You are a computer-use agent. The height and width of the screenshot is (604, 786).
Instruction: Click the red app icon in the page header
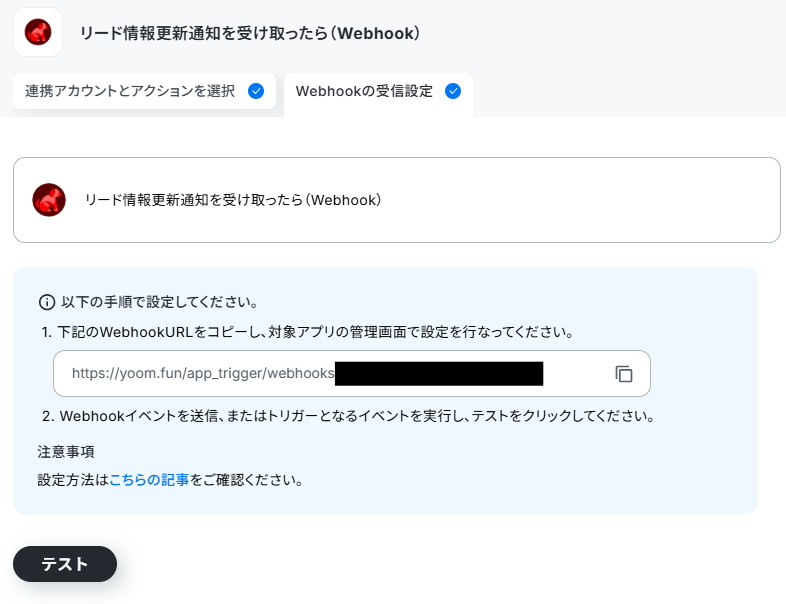click(38, 32)
